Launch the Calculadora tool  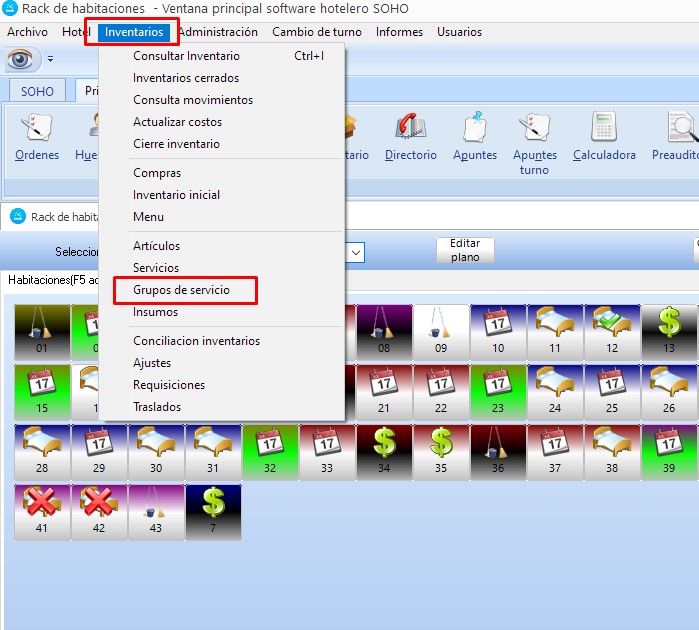coord(604,130)
